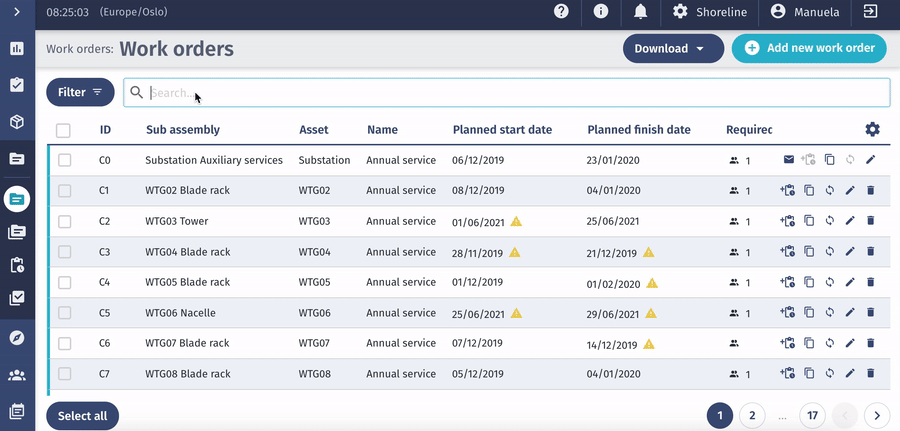Go to page 2 of results
This screenshot has width=900, height=431.
tap(751, 415)
